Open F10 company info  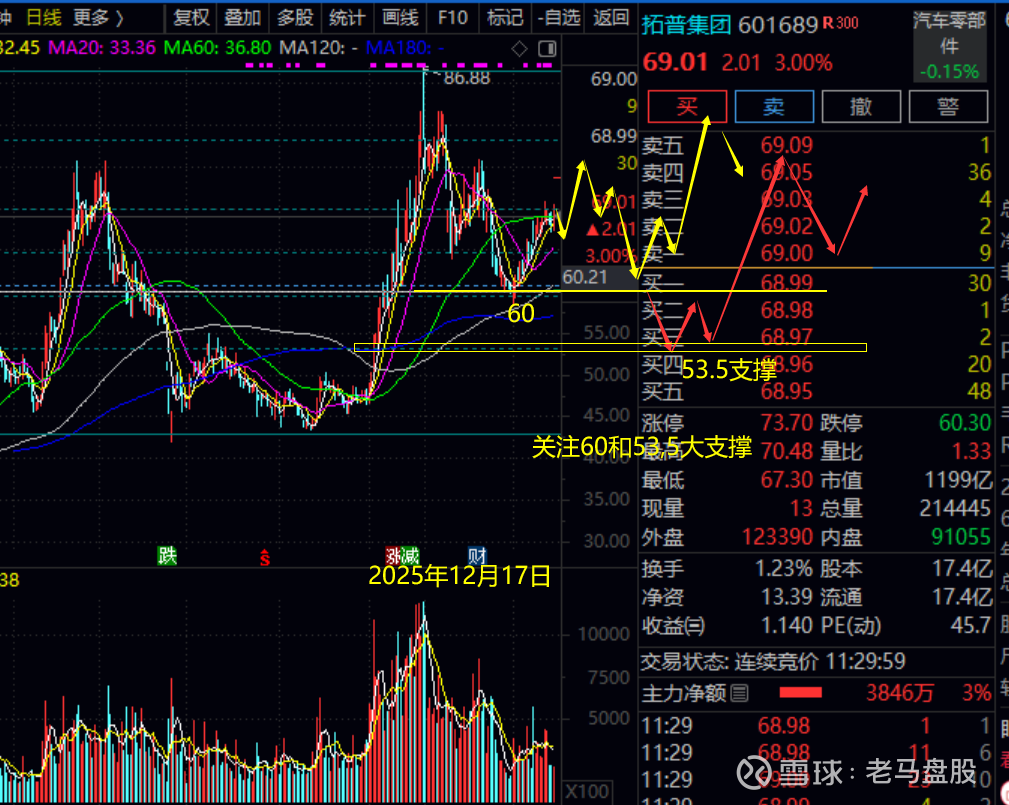452,18
